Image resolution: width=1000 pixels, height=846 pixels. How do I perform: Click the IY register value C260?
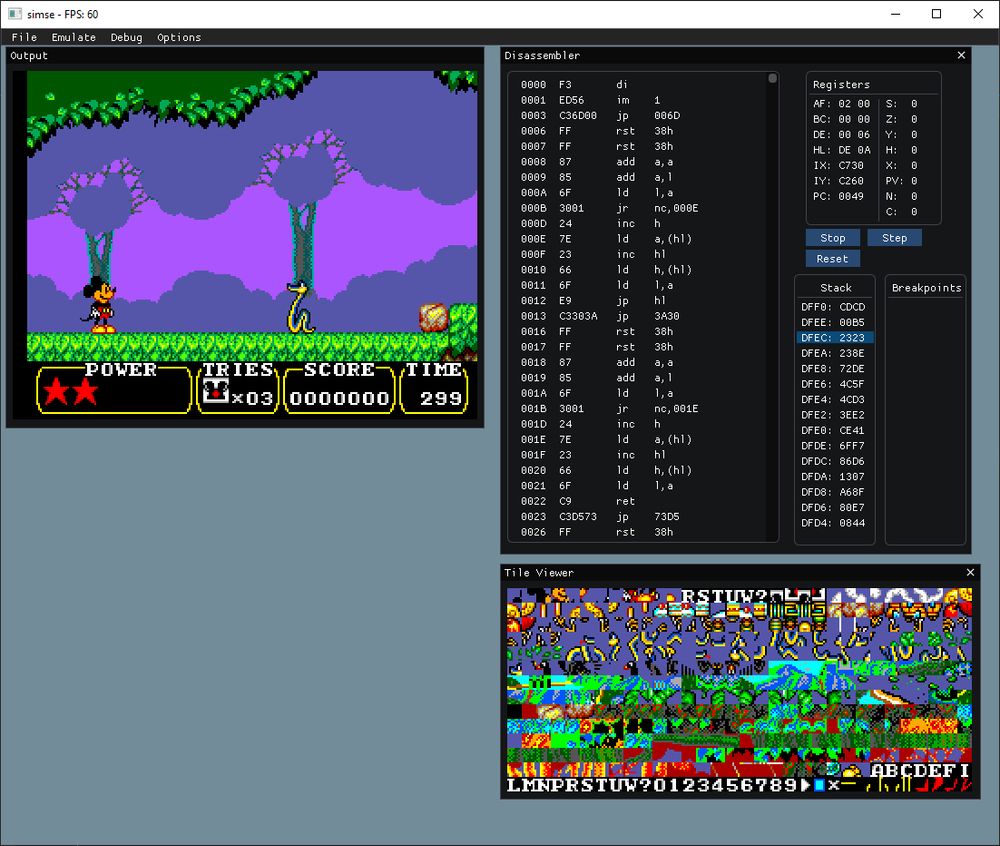tap(851, 180)
